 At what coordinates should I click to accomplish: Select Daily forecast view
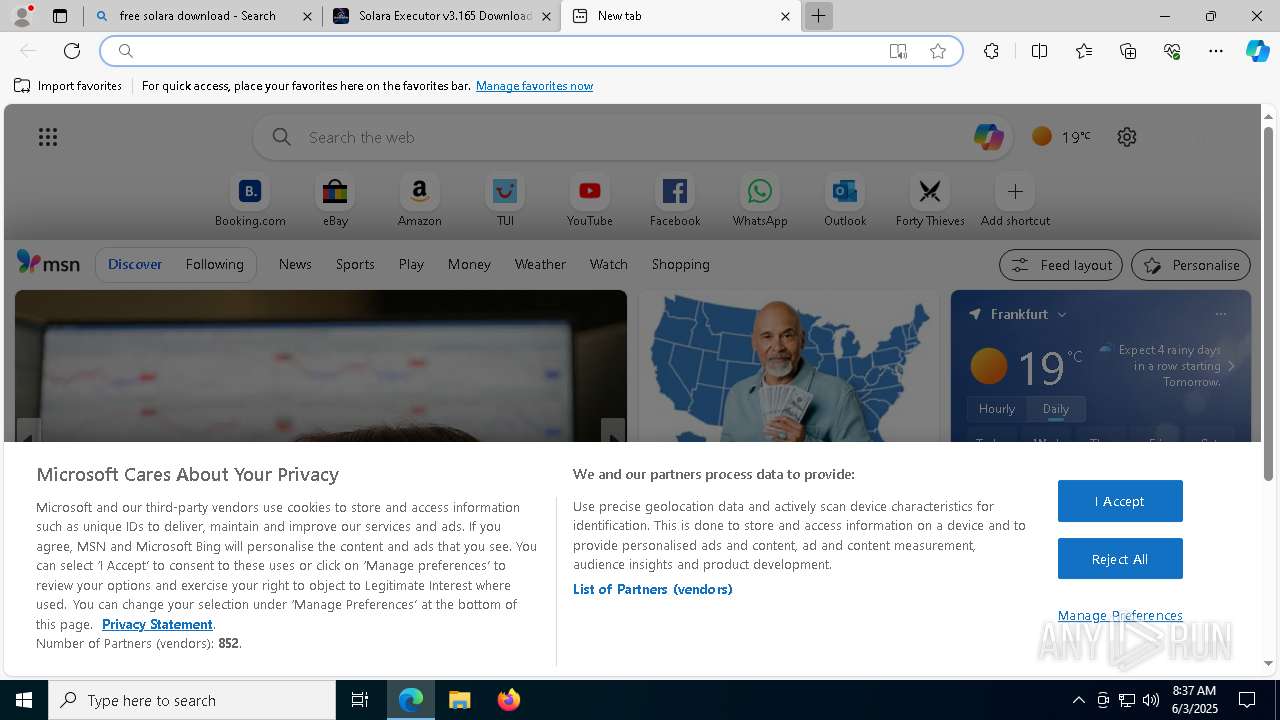1056,409
